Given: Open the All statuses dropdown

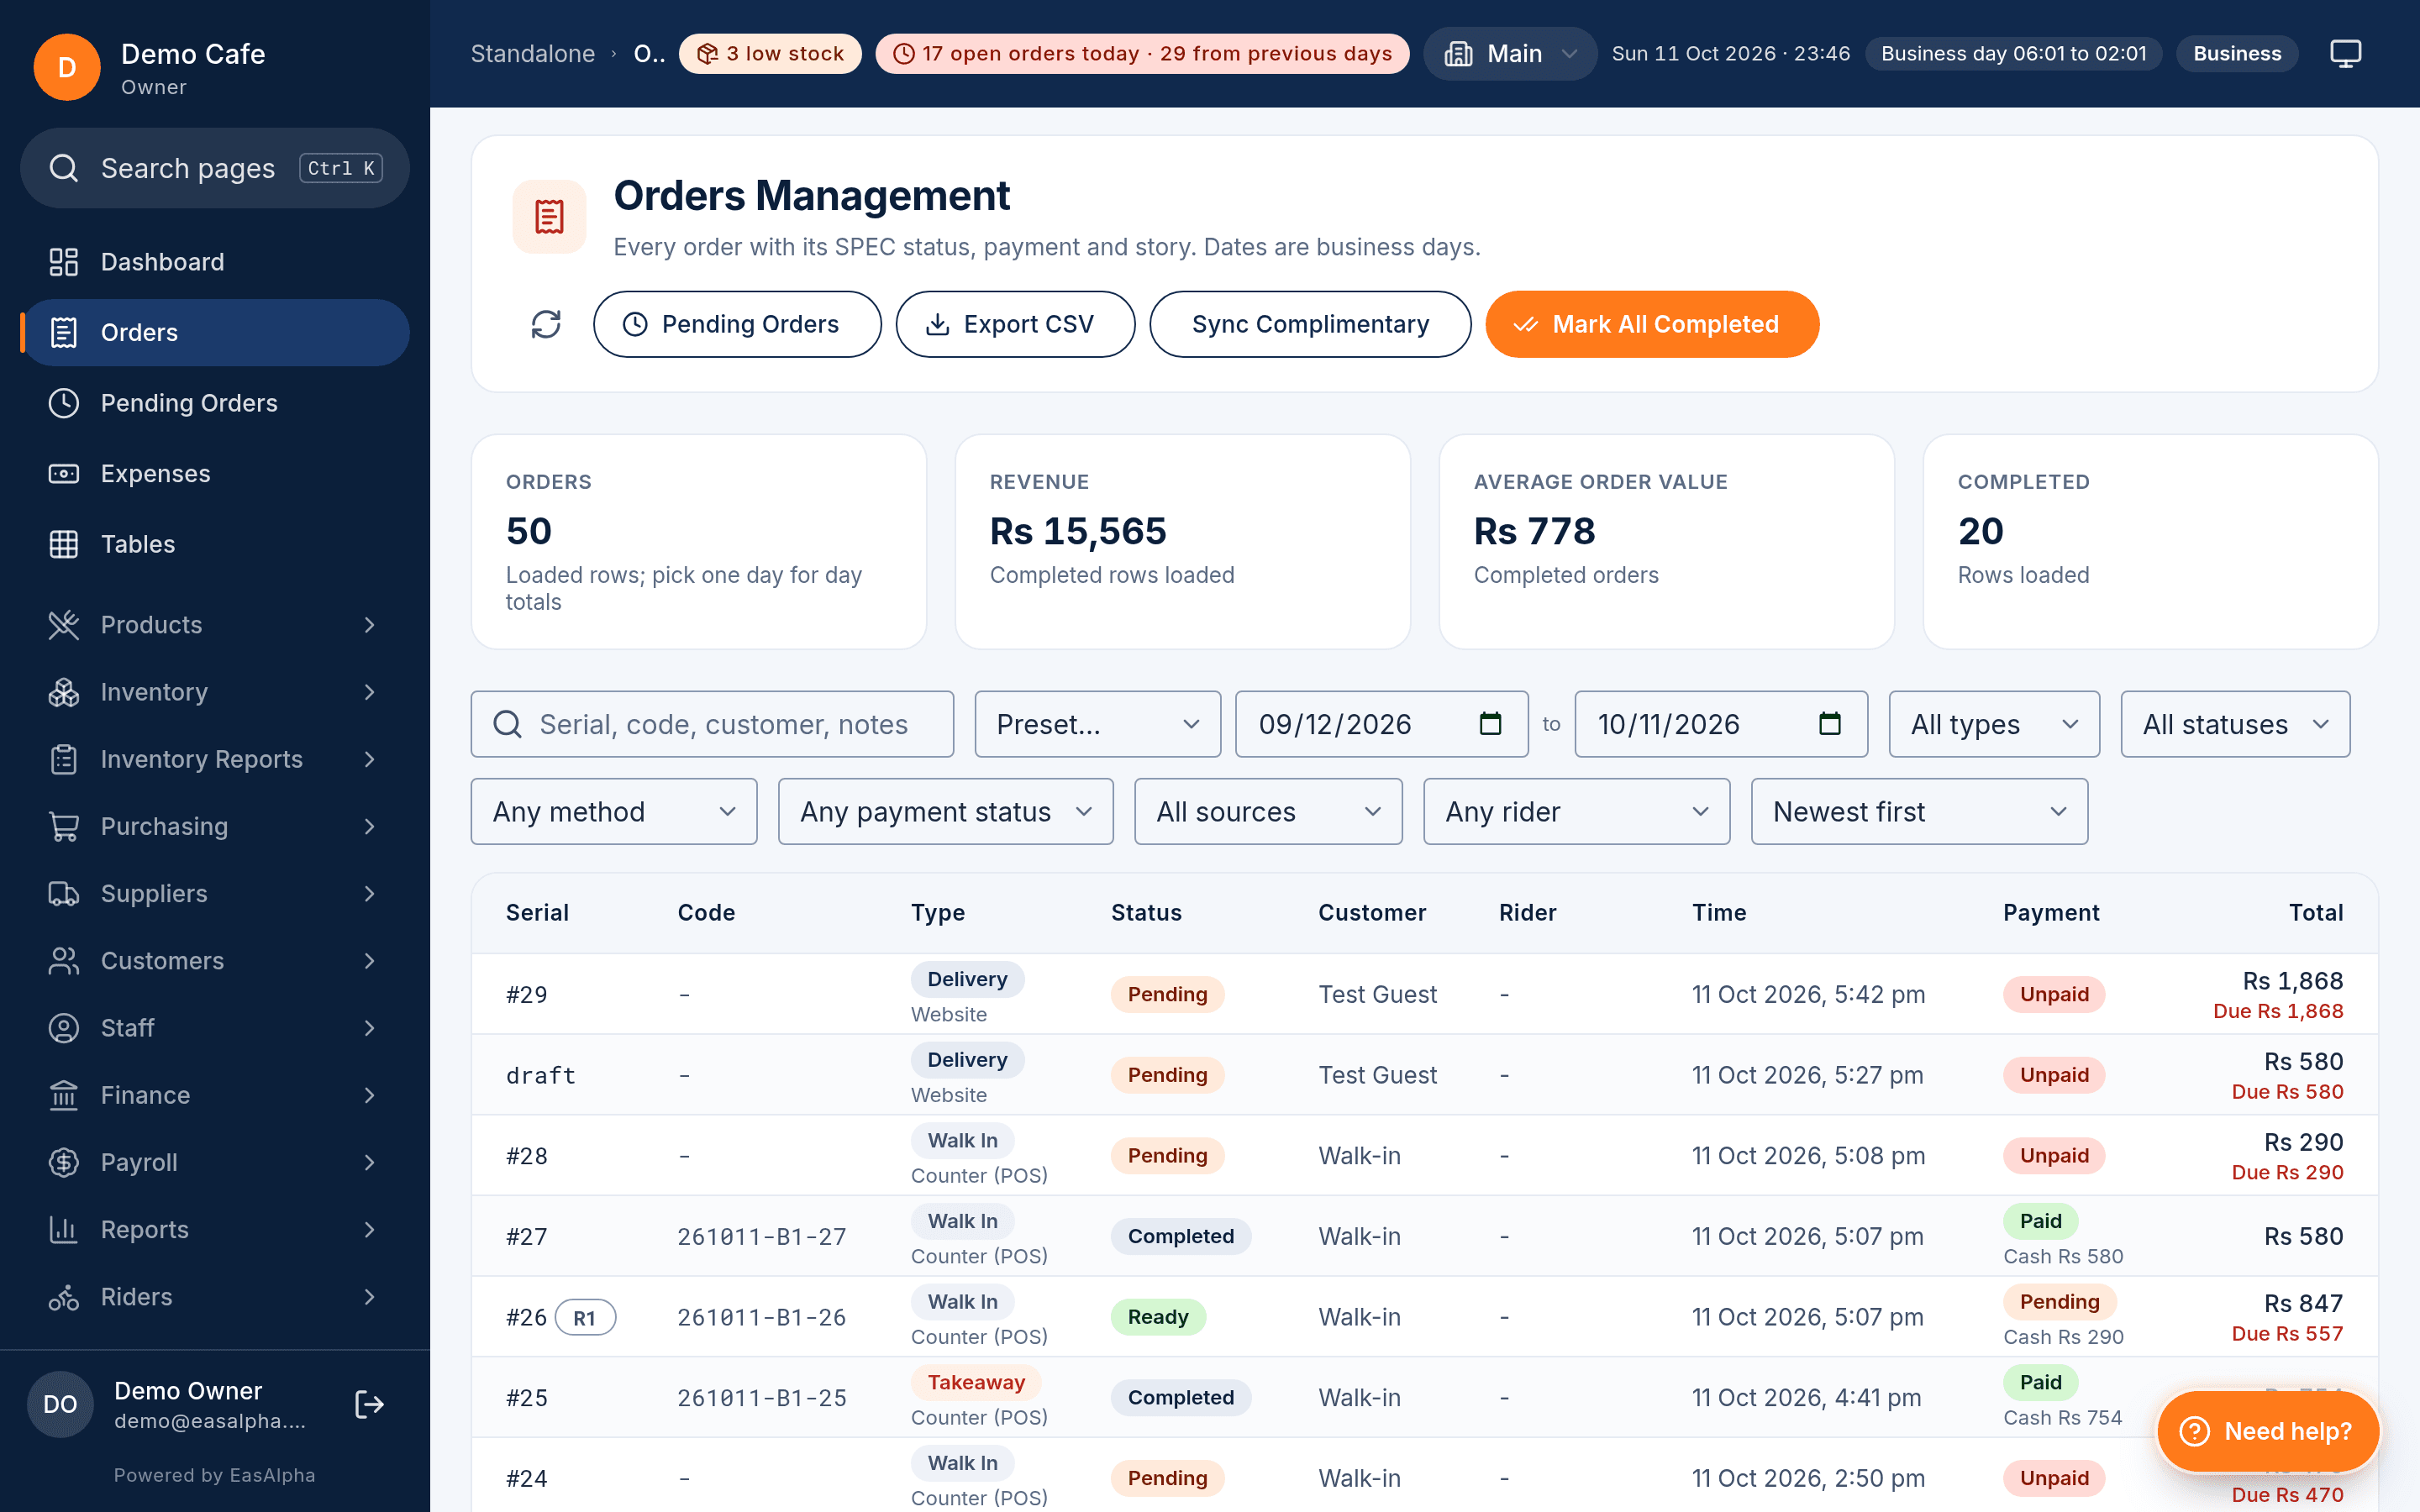Looking at the screenshot, I should [2235, 724].
